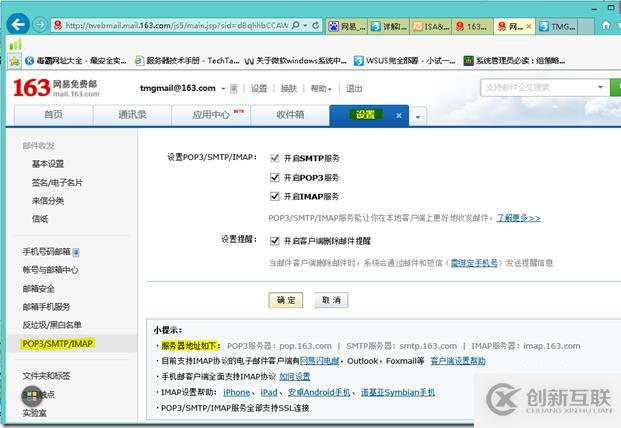Switch to the TMG browser tab

(x=557, y=27)
